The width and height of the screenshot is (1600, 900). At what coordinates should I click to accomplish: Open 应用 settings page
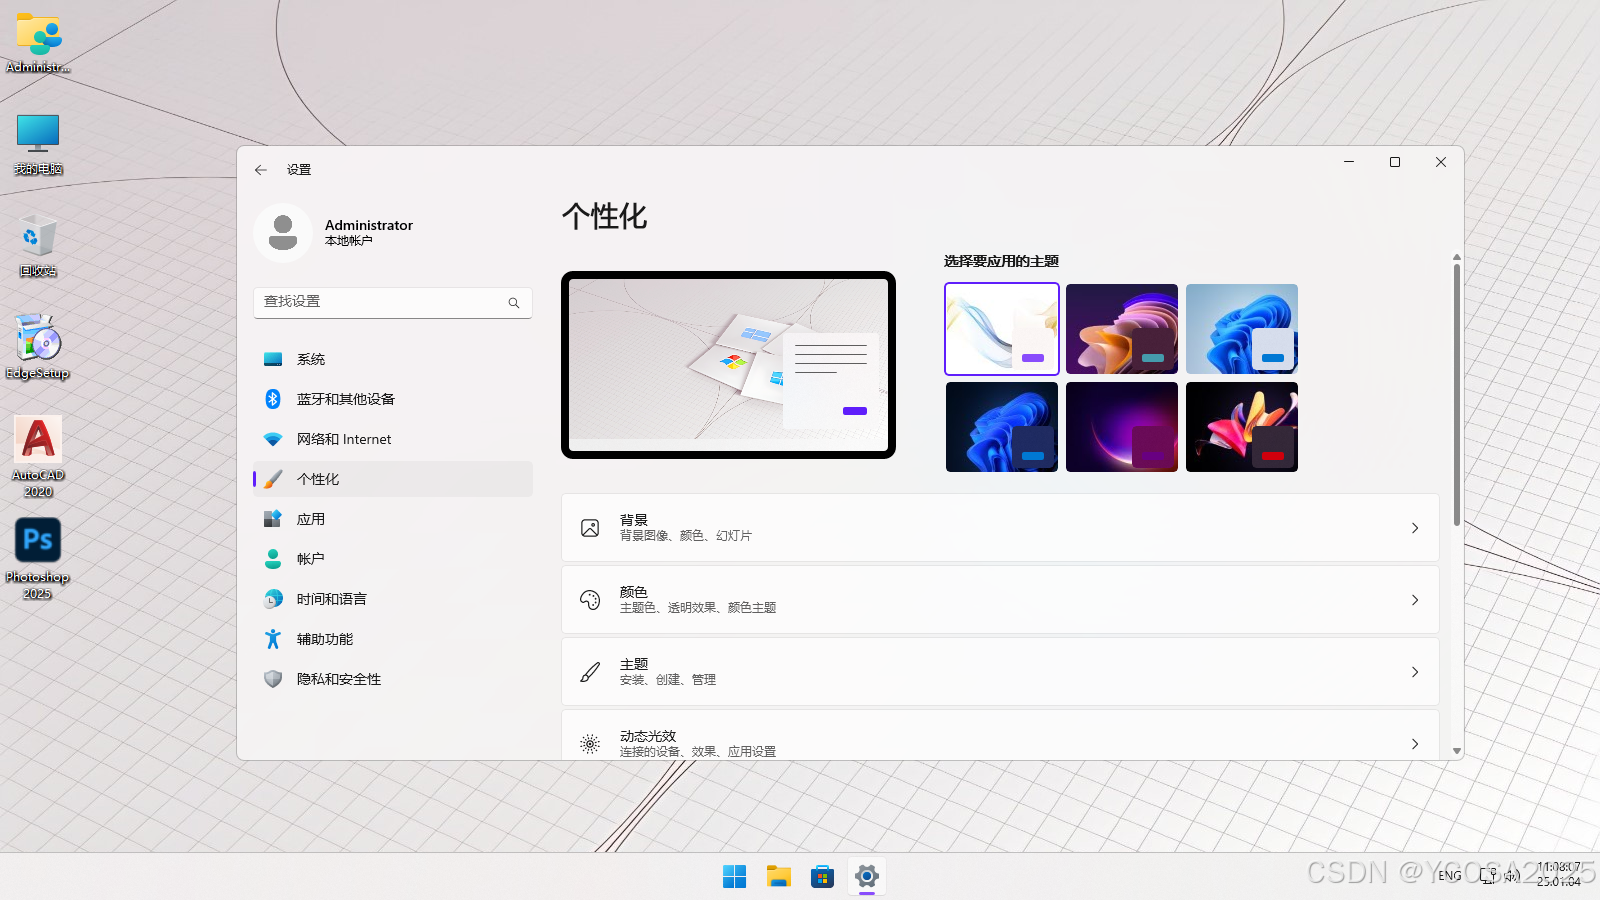click(393, 519)
